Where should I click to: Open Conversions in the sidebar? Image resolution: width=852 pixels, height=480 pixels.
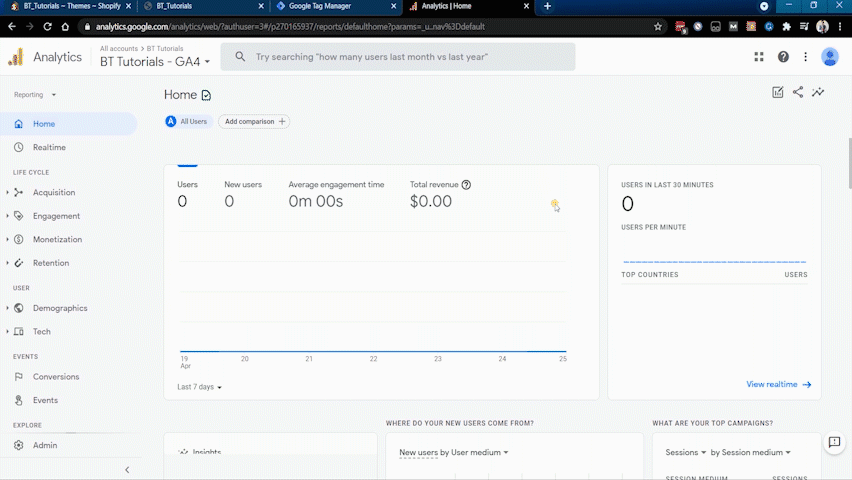click(x=55, y=377)
